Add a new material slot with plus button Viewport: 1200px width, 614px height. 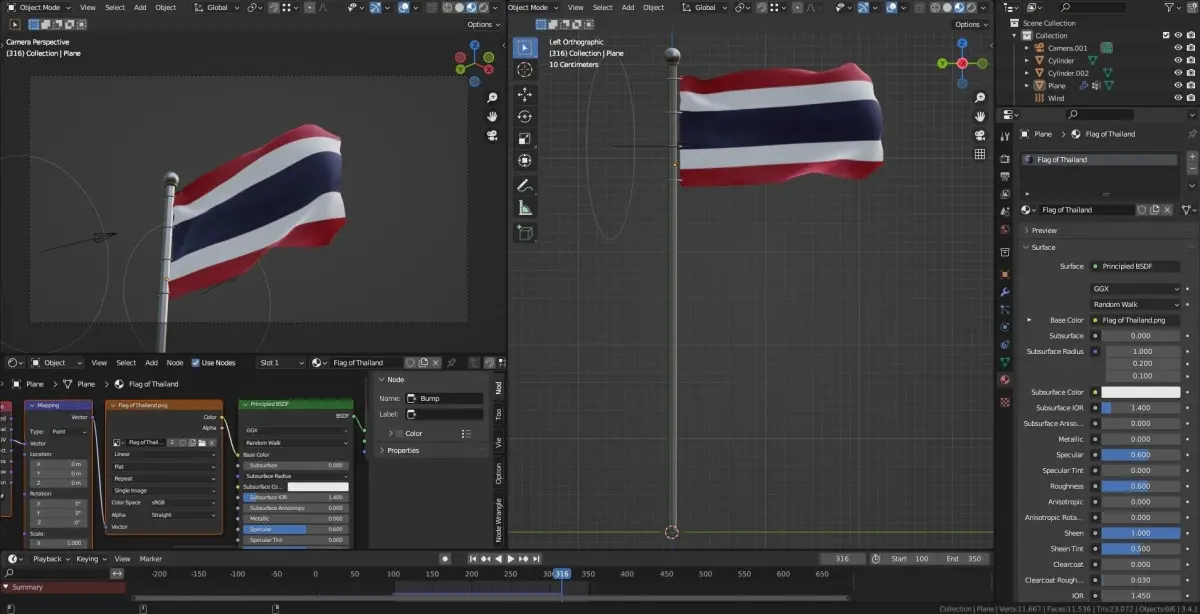(1191, 159)
